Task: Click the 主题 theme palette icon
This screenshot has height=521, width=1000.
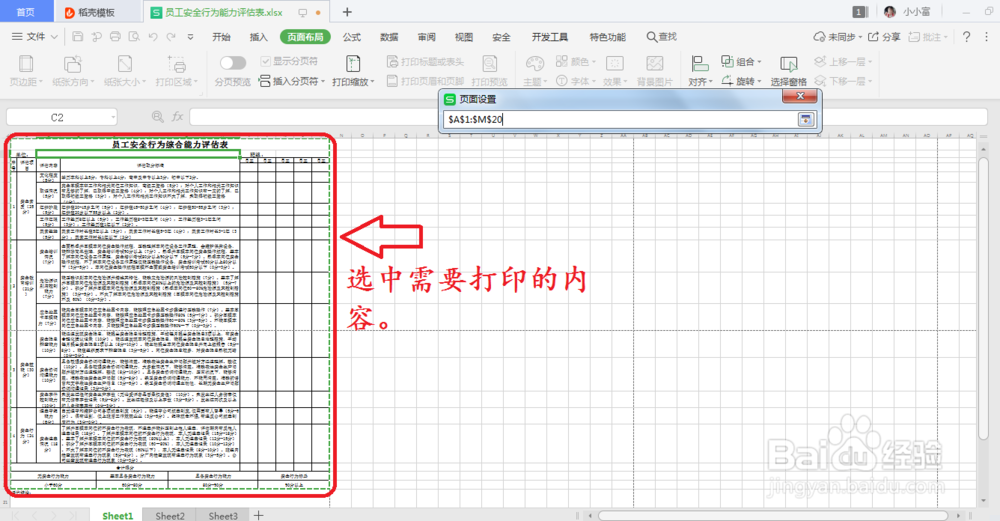Action: 534,63
